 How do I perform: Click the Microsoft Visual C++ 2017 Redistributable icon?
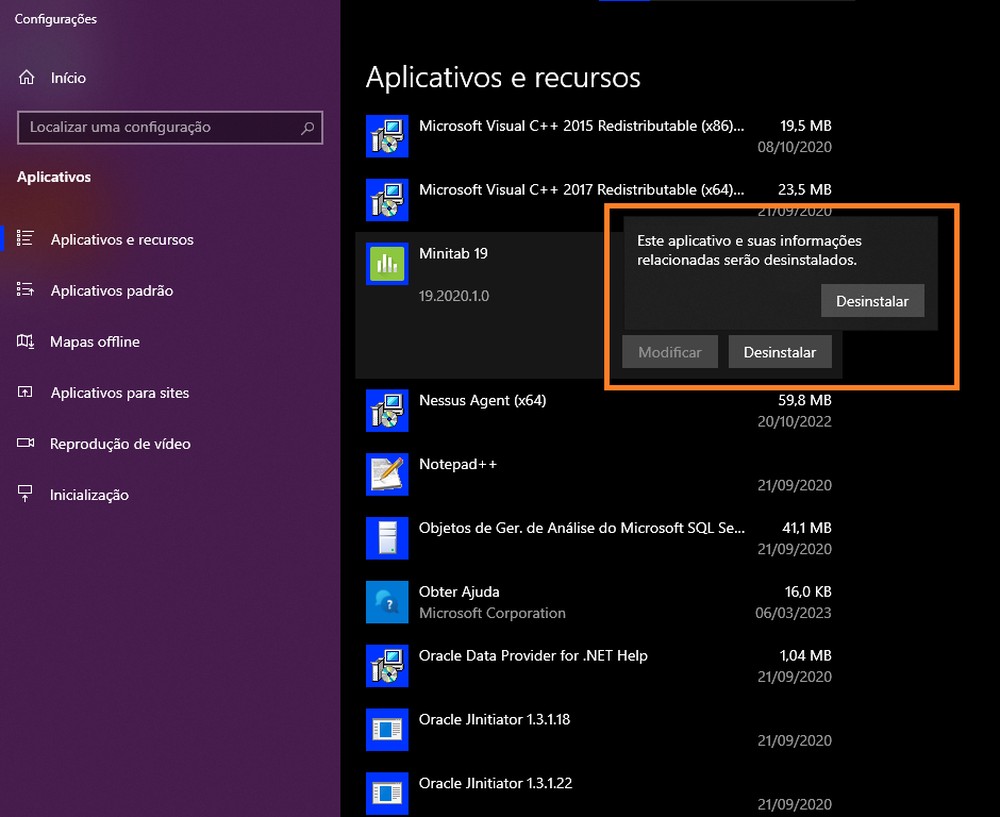tap(387, 200)
